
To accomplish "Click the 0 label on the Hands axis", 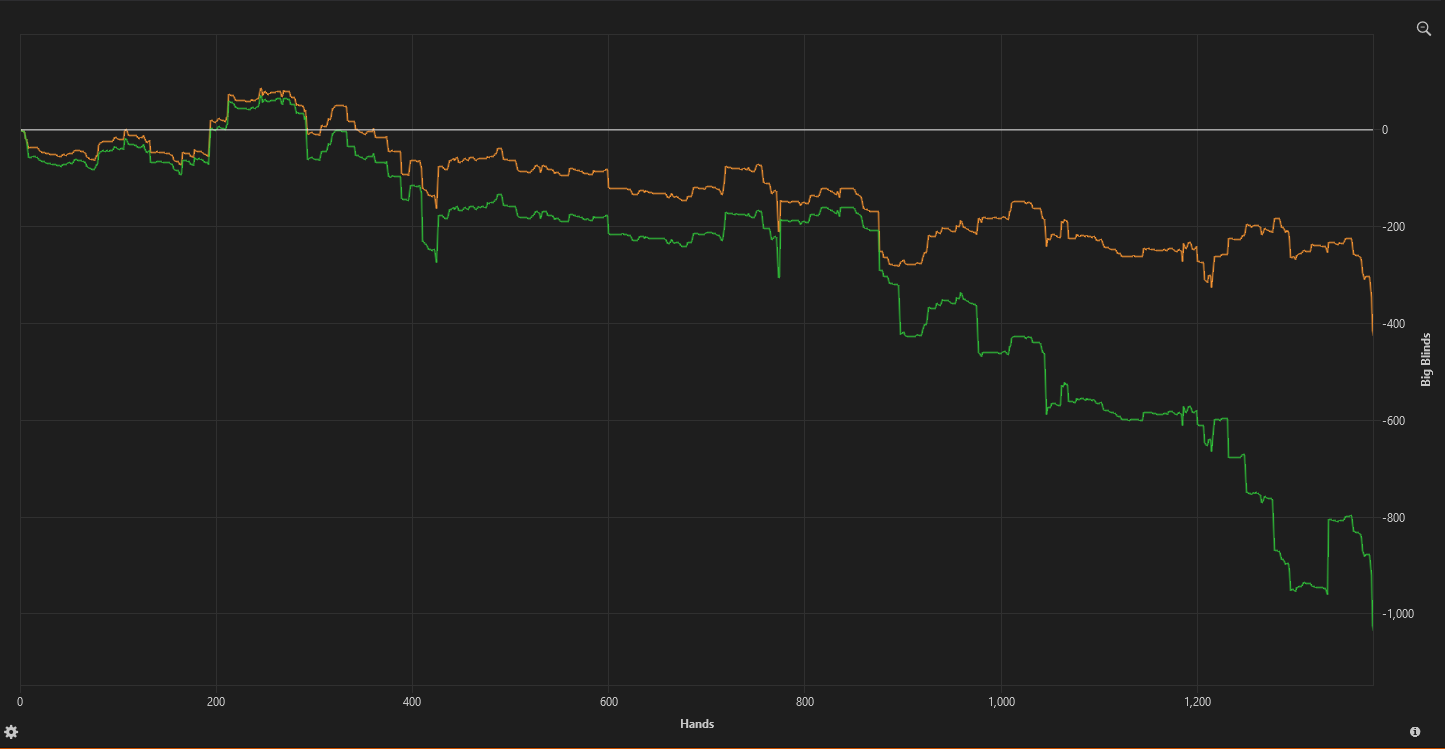I will 20,702.
